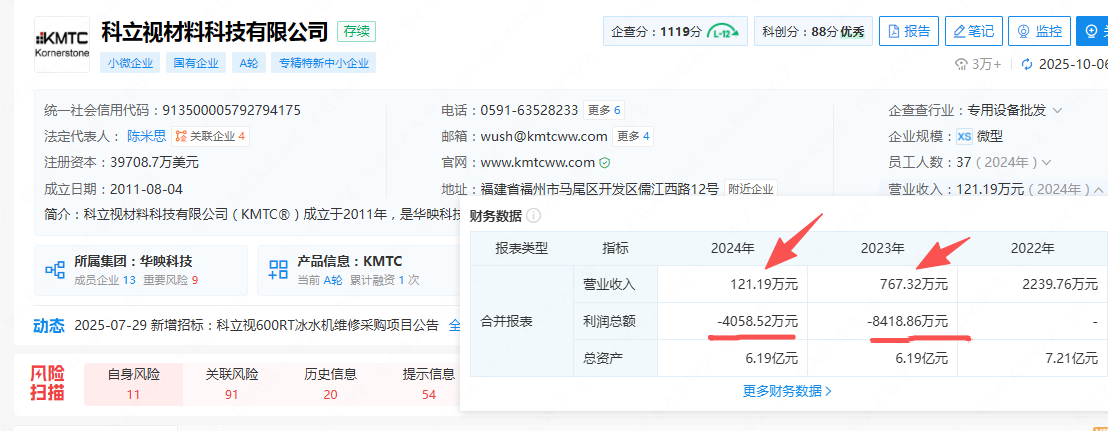This screenshot has height=431, width=1108.
Task: Click the 存续 status badge
Action: (356, 31)
